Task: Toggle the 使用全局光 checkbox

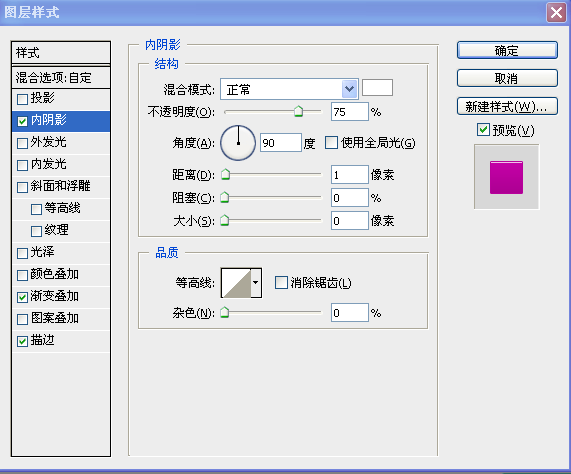Action: pos(331,142)
